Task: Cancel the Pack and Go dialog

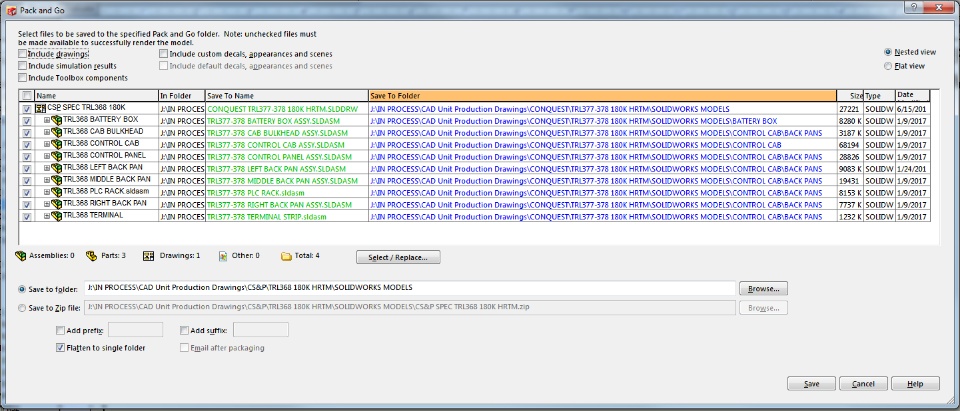Action: (863, 384)
